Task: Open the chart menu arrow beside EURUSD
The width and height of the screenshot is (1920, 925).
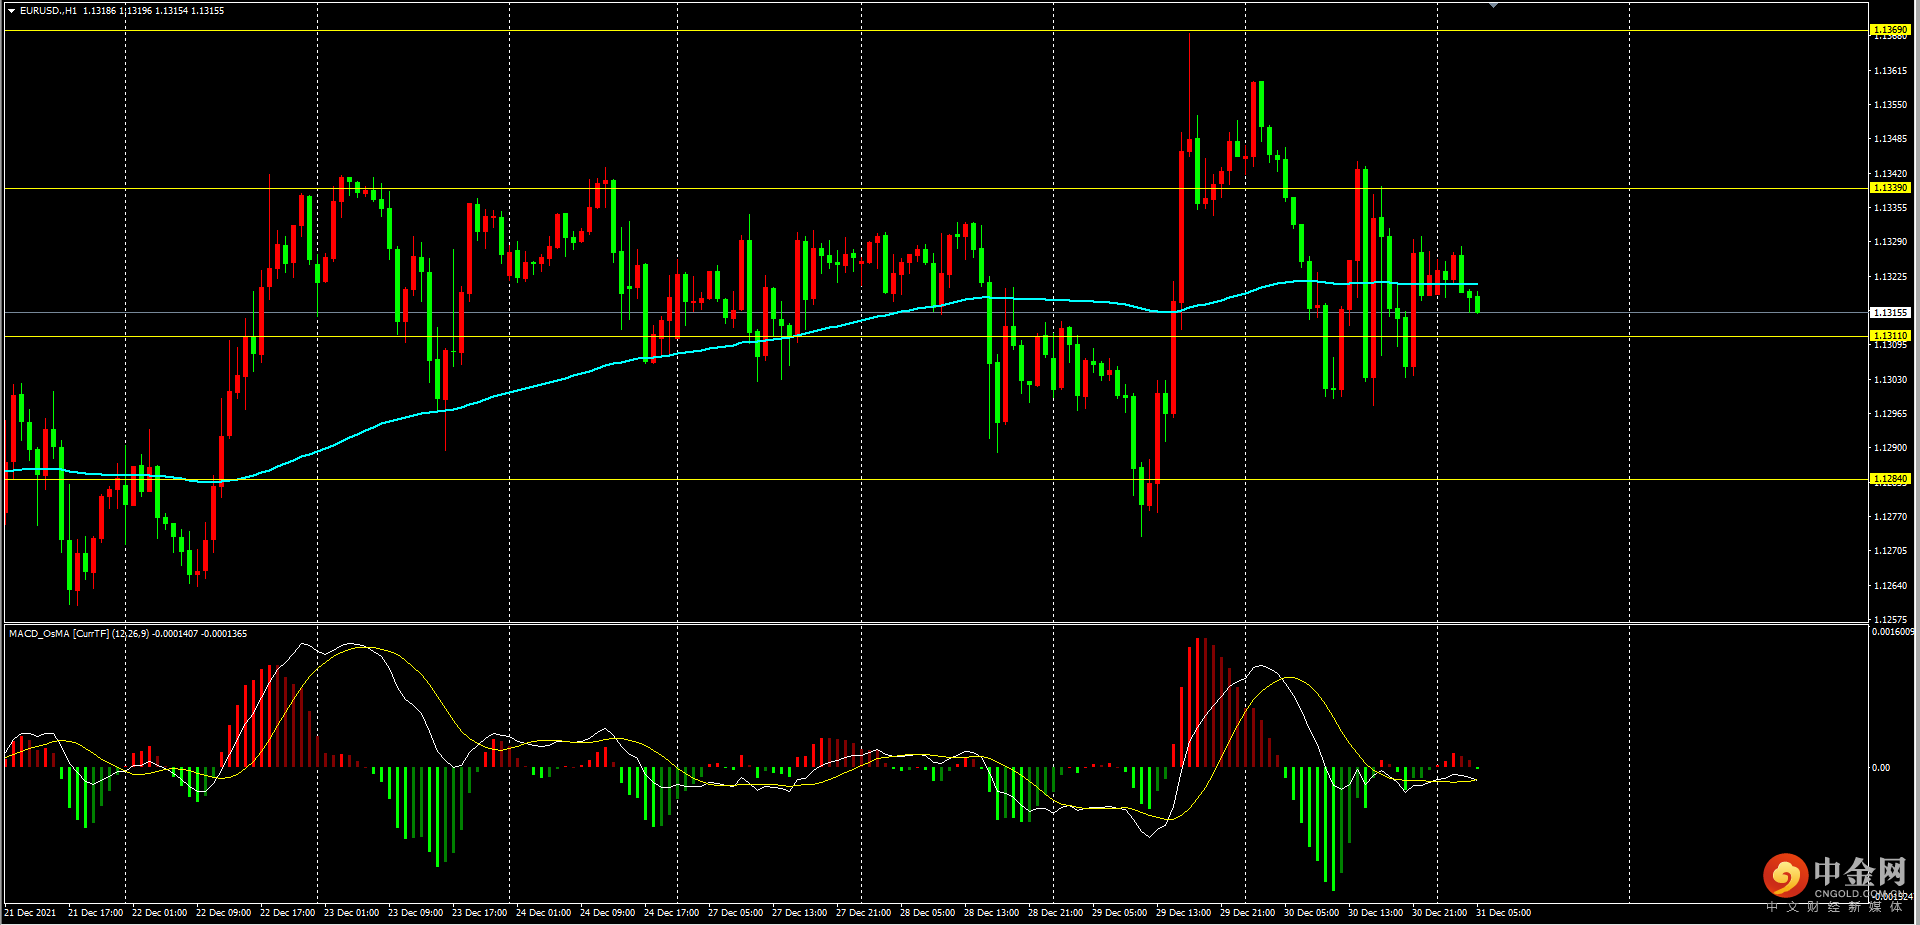Action: click(x=12, y=11)
